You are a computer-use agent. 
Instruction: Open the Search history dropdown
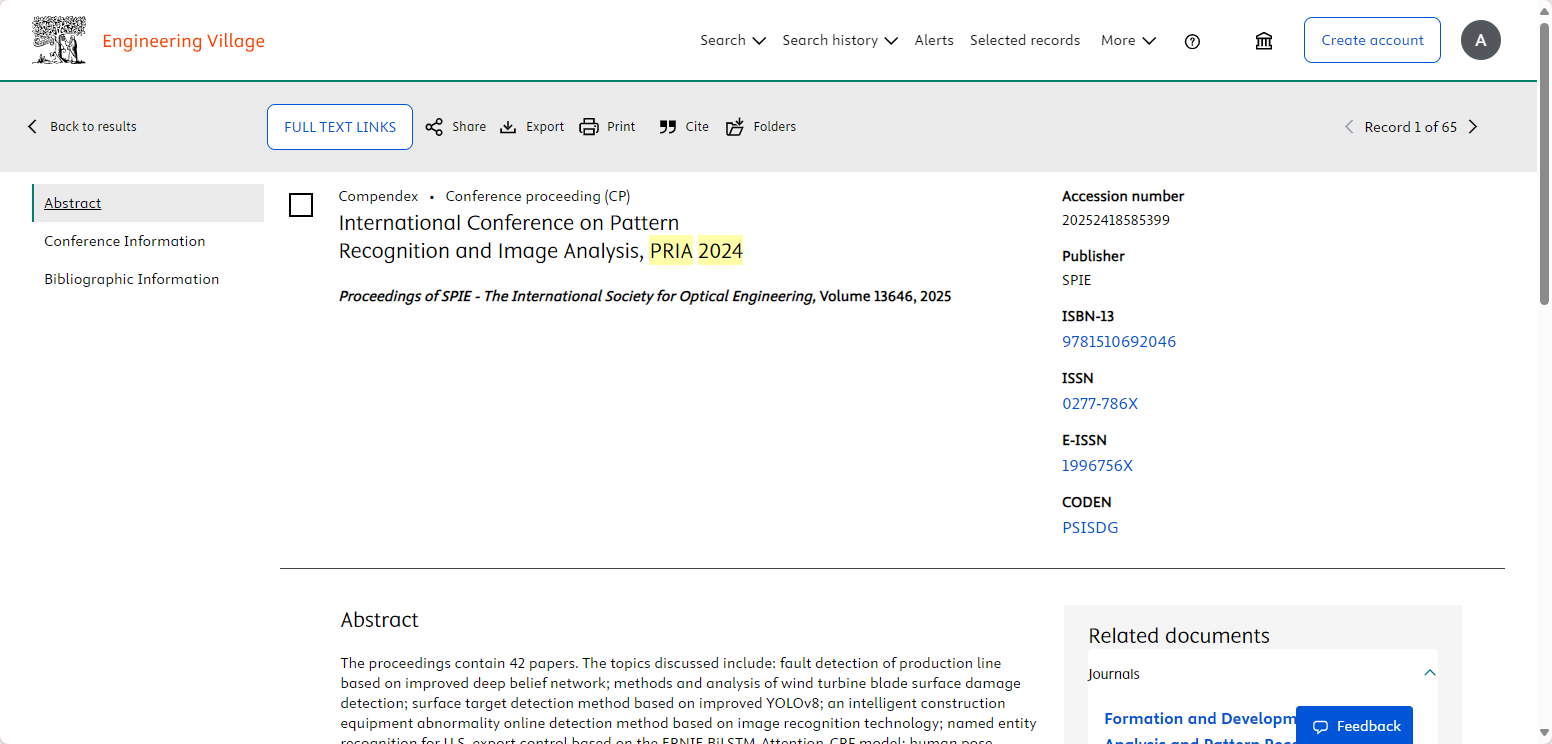click(x=839, y=40)
